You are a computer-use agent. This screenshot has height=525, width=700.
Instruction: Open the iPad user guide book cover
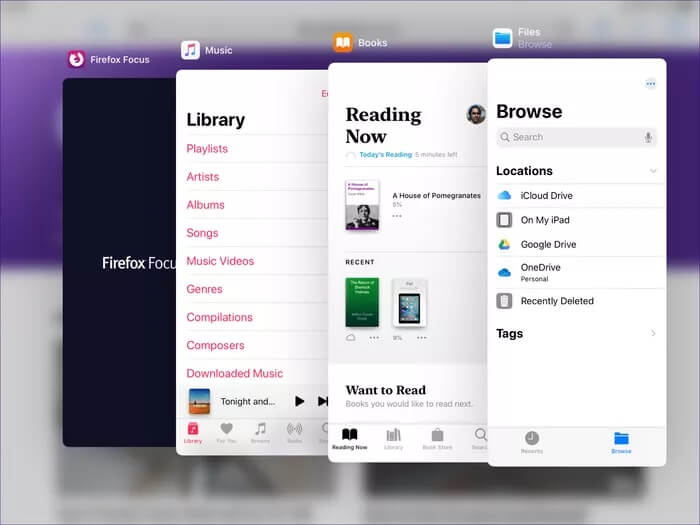(409, 303)
